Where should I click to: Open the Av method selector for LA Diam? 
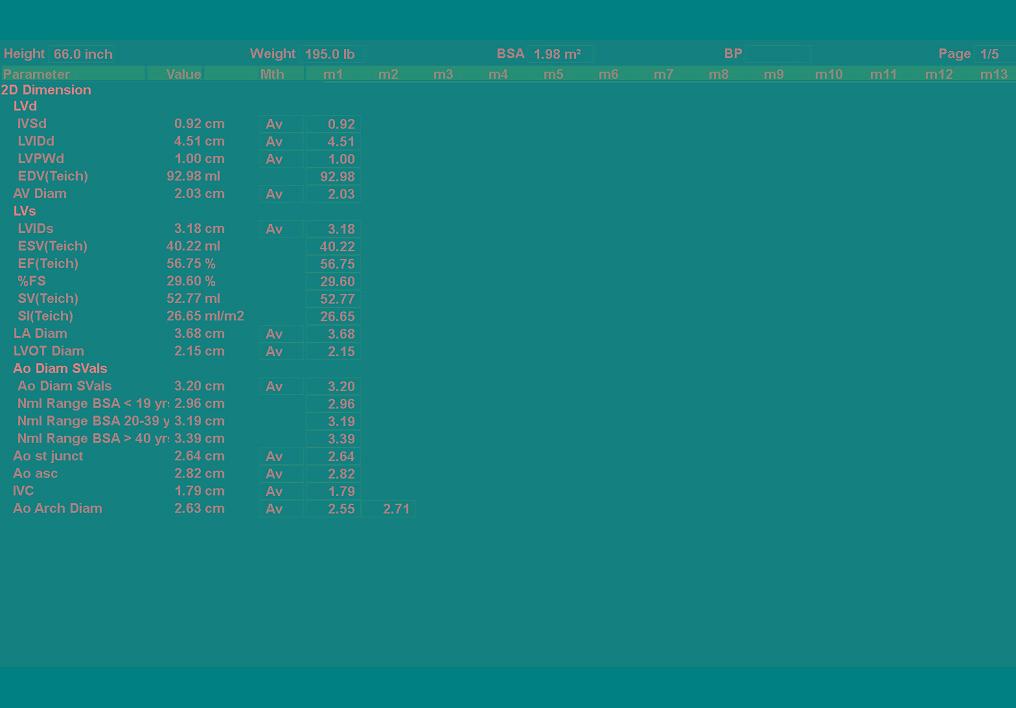click(279, 334)
